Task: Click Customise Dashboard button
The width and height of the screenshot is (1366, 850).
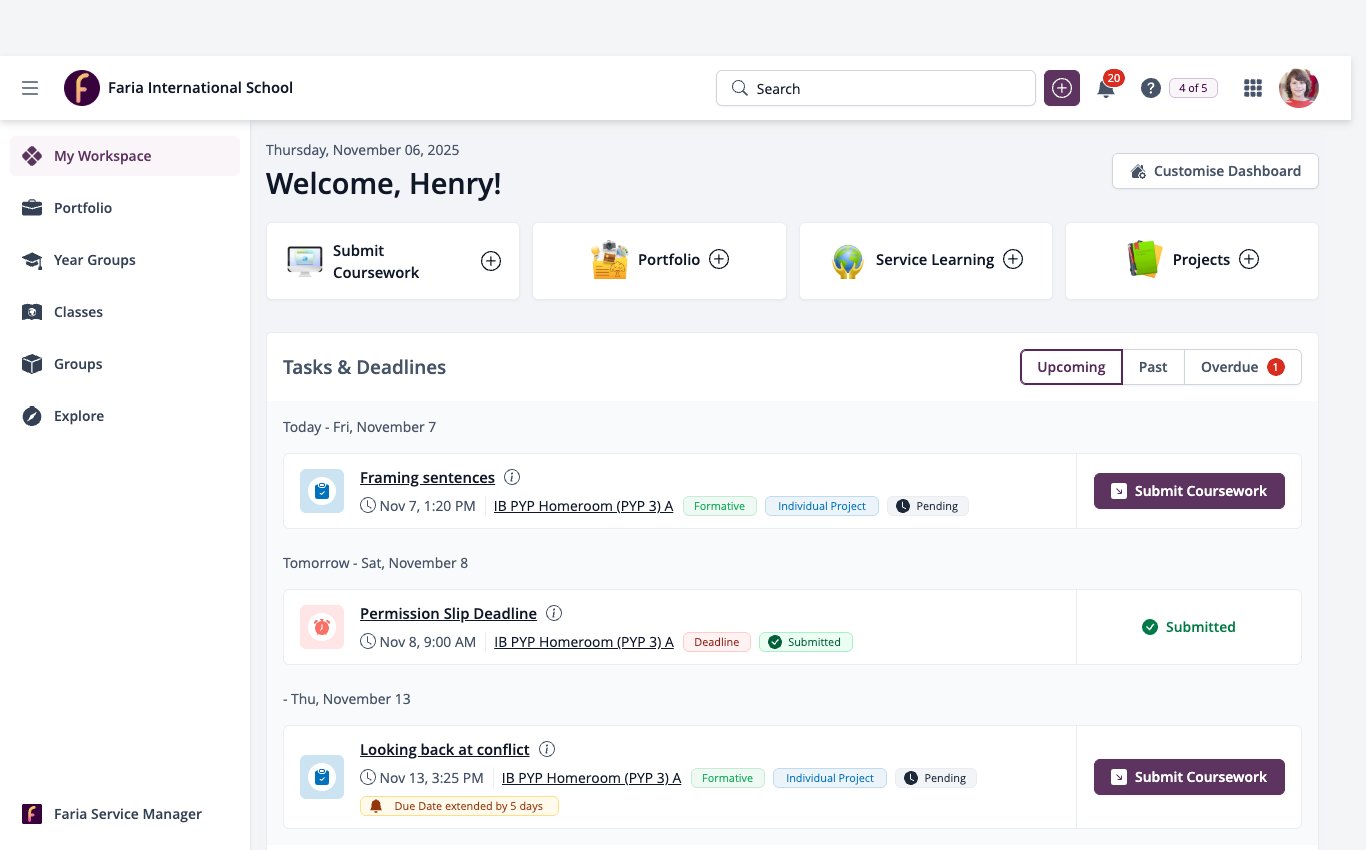Action: [x=1215, y=171]
